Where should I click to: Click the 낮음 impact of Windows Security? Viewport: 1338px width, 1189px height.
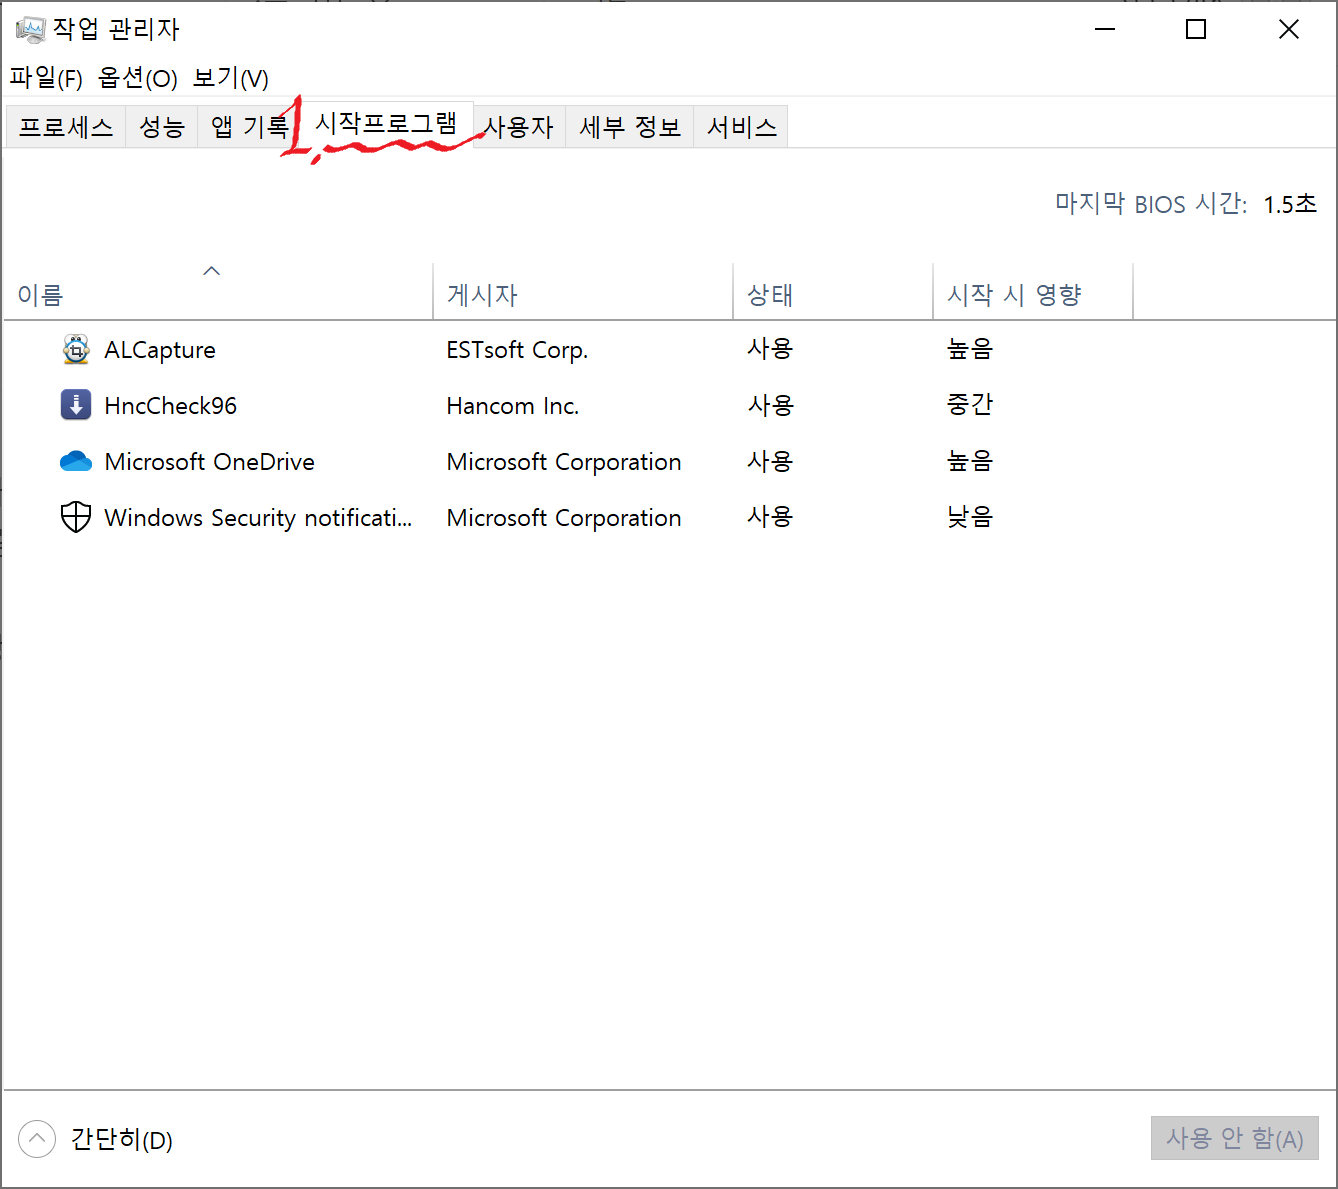pos(970,517)
